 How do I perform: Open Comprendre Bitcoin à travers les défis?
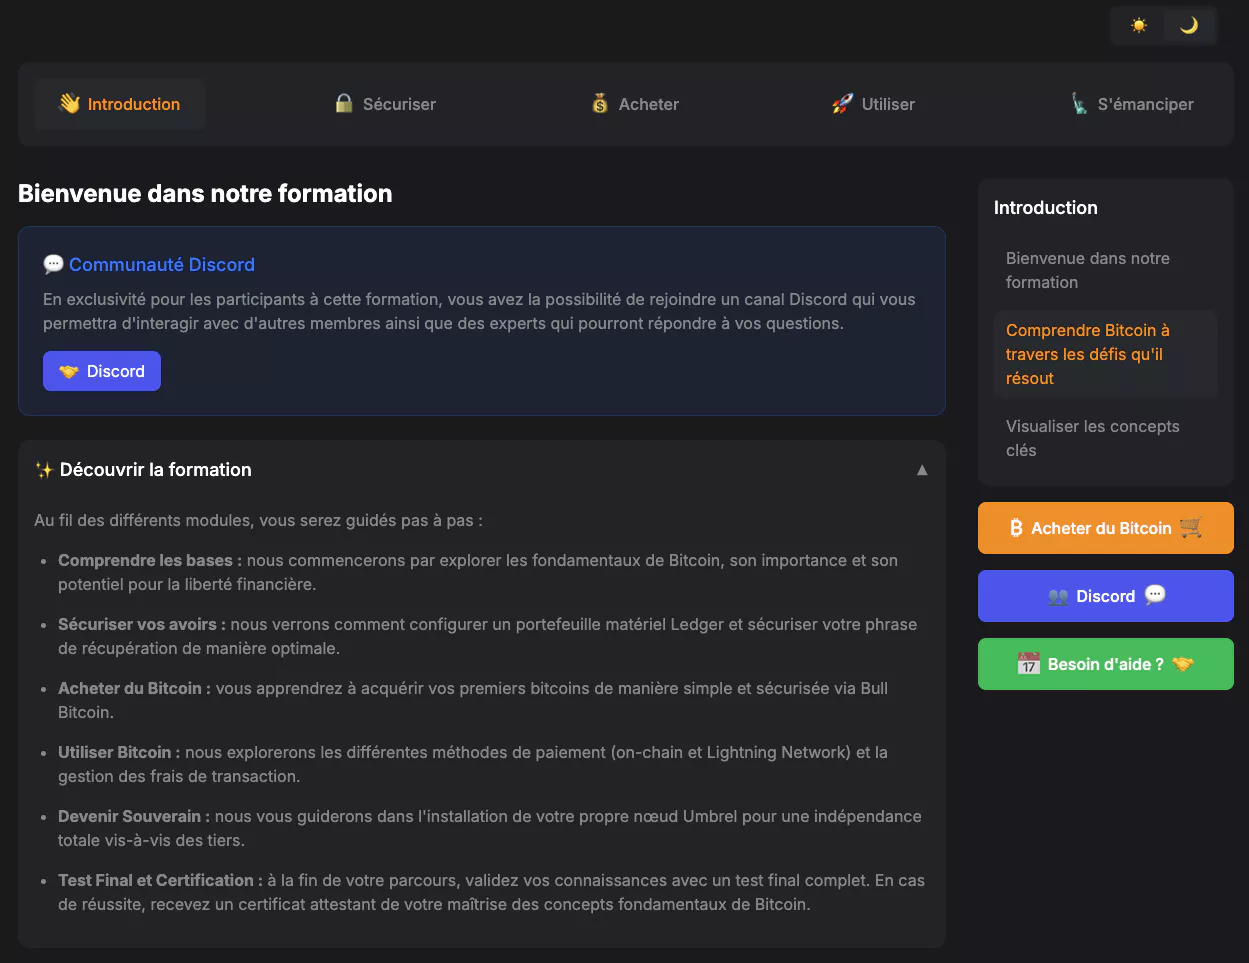(x=1087, y=354)
